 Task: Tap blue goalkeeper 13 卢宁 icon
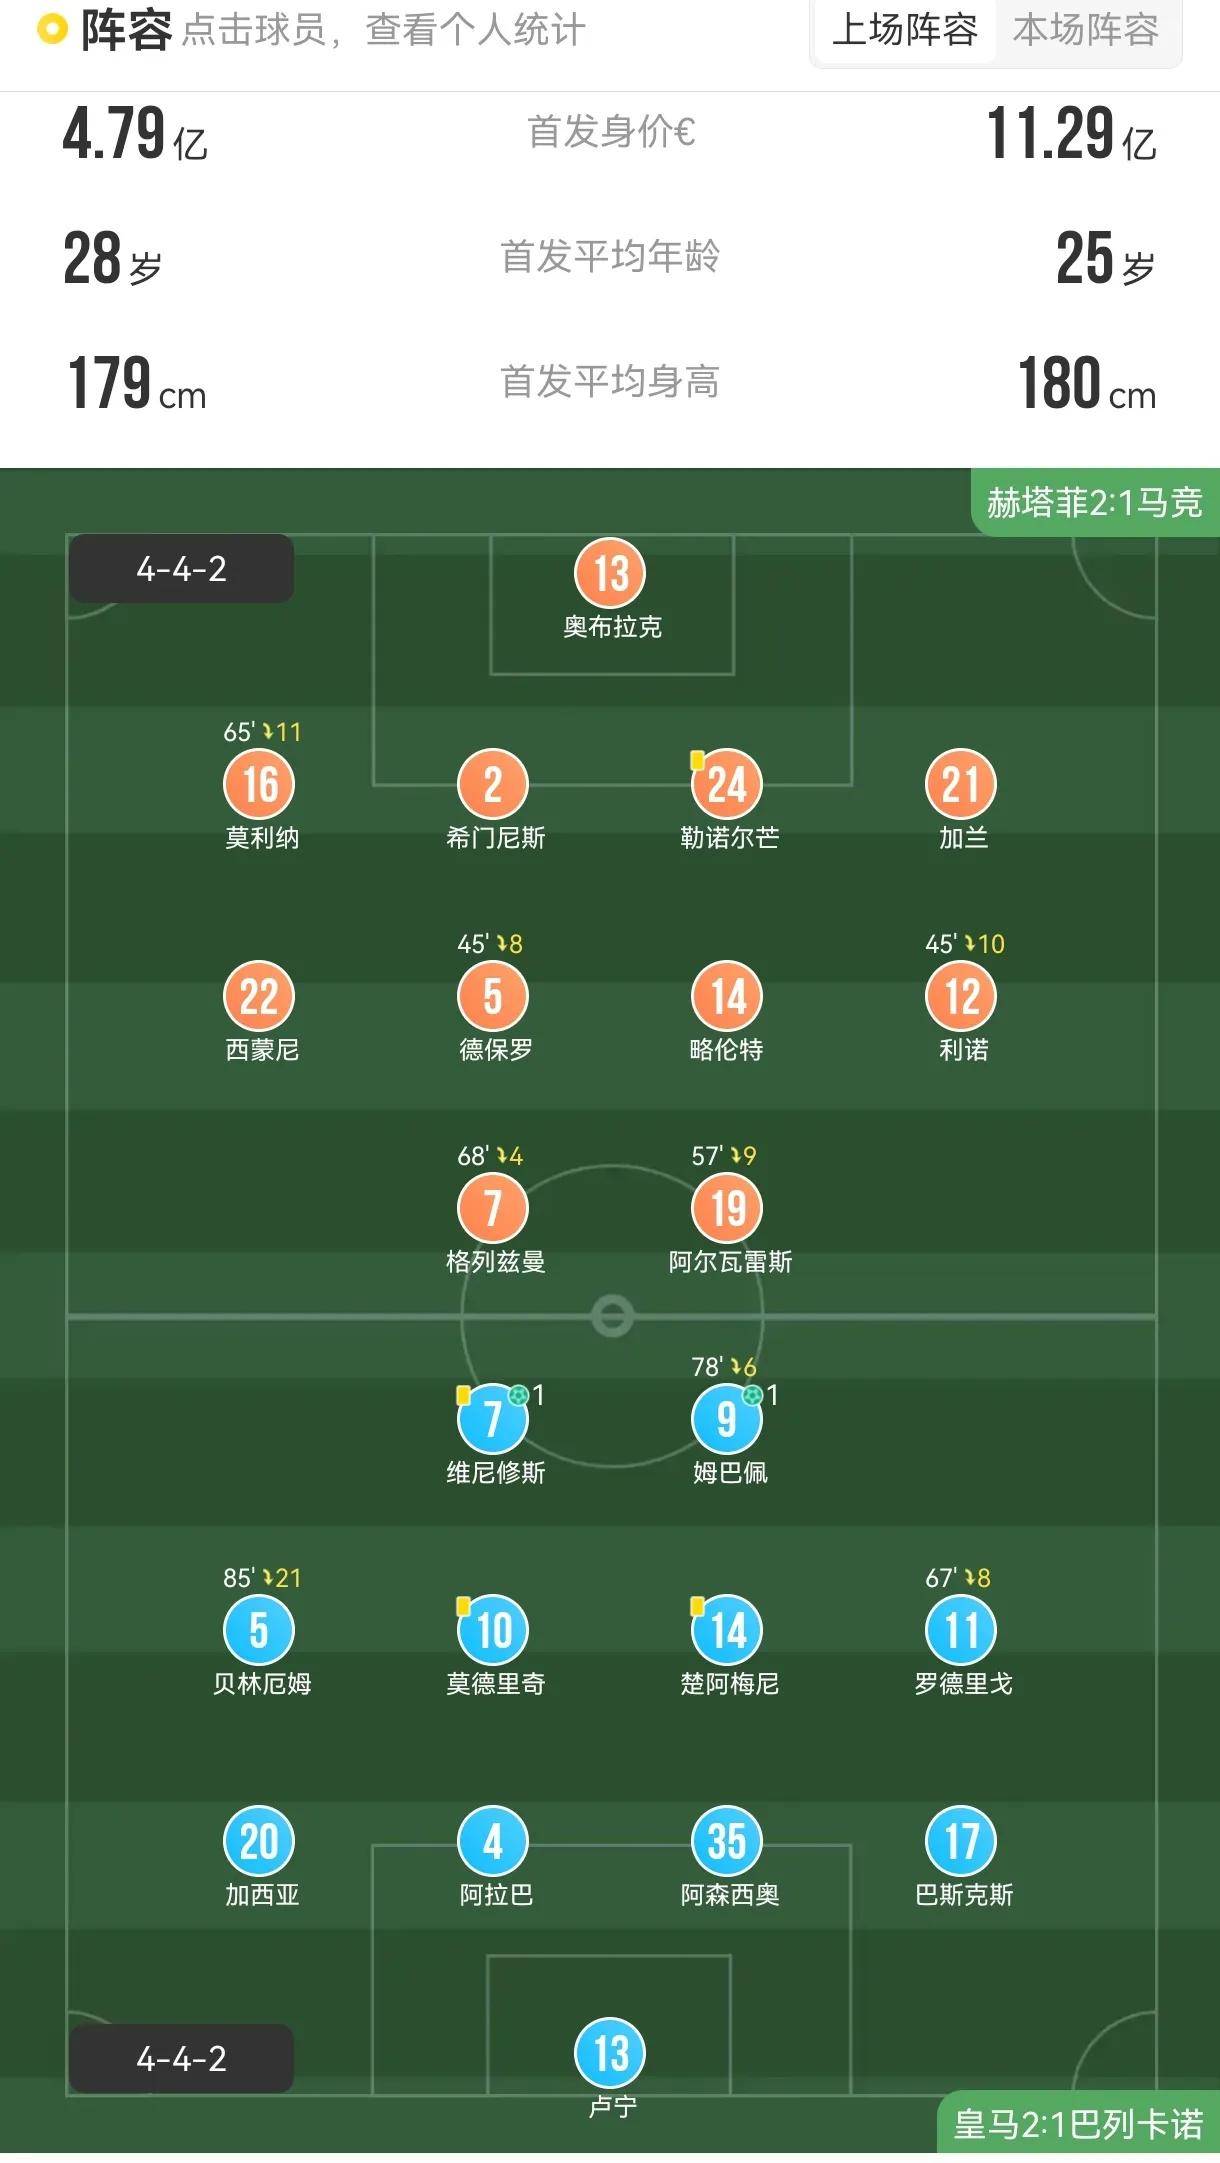pos(610,2053)
